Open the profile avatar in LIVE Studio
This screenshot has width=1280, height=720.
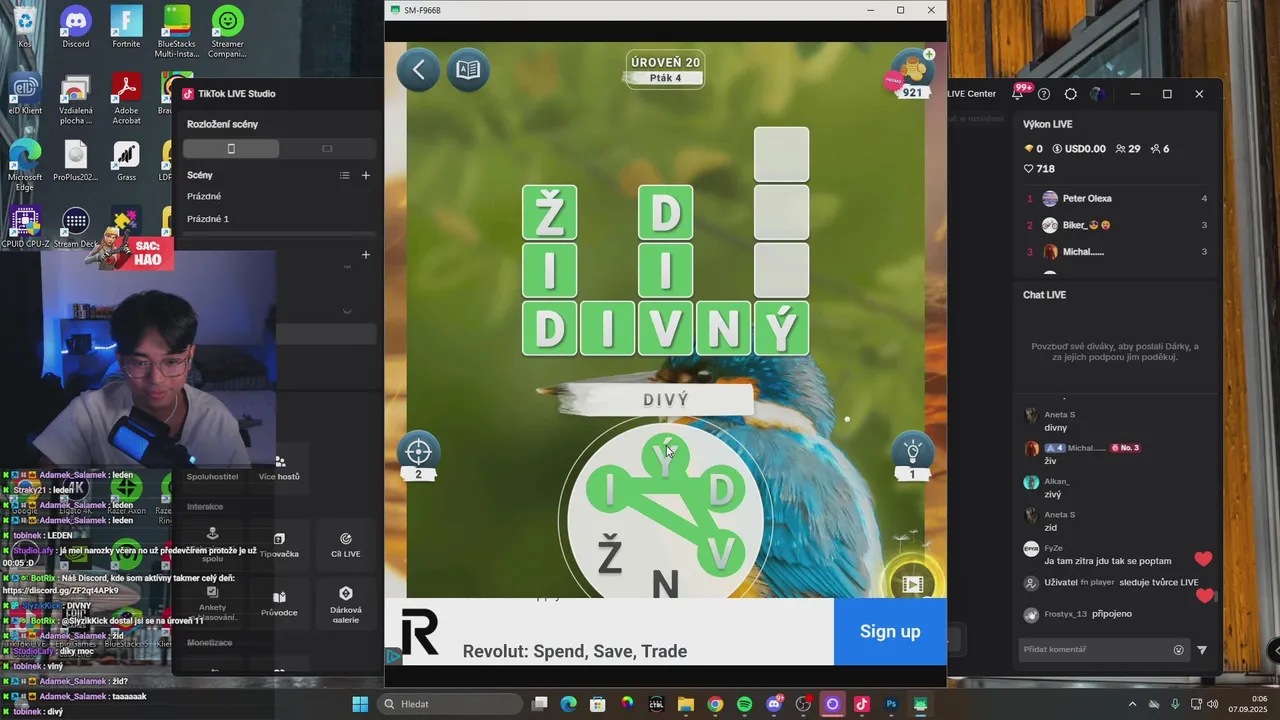[1097, 94]
